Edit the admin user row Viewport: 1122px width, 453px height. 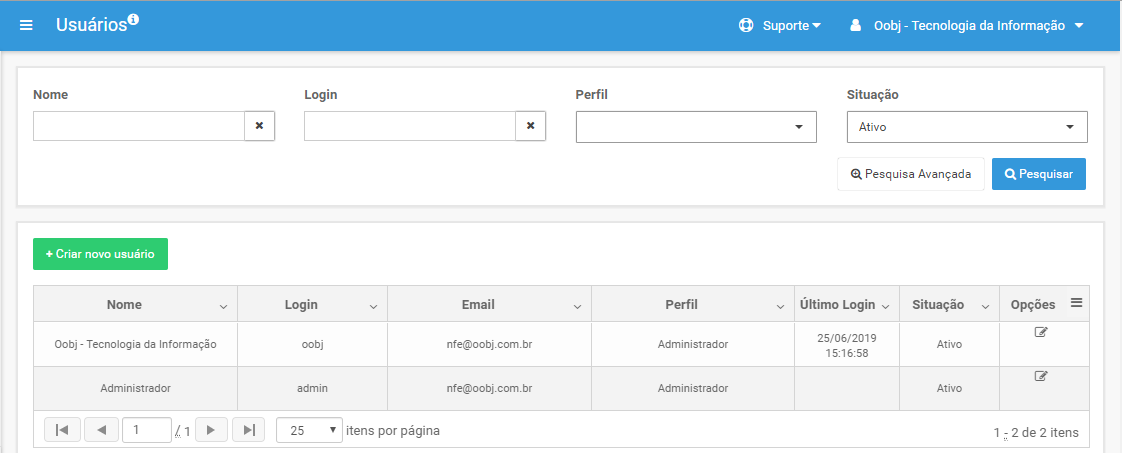pos(1041,376)
